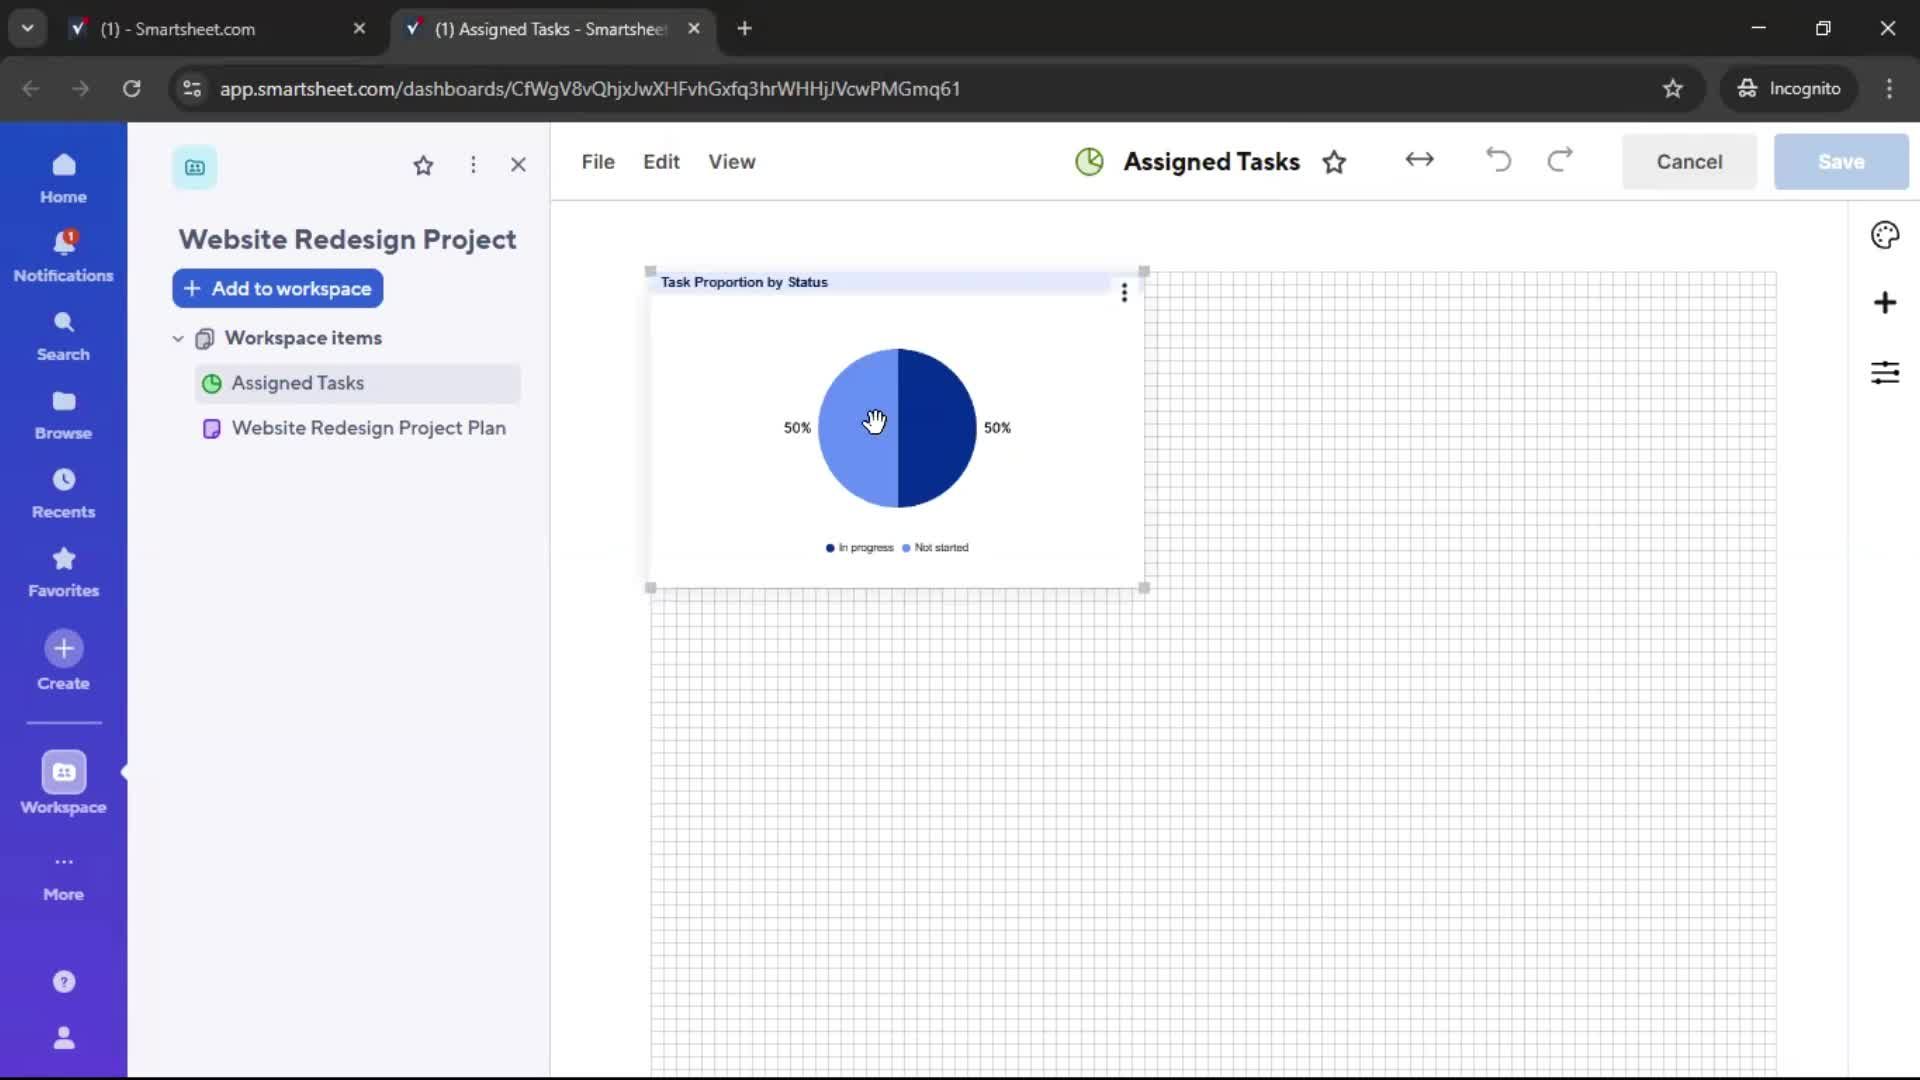Click the Add to workspace button
This screenshot has height=1080, width=1920.
(x=277, y=288)
